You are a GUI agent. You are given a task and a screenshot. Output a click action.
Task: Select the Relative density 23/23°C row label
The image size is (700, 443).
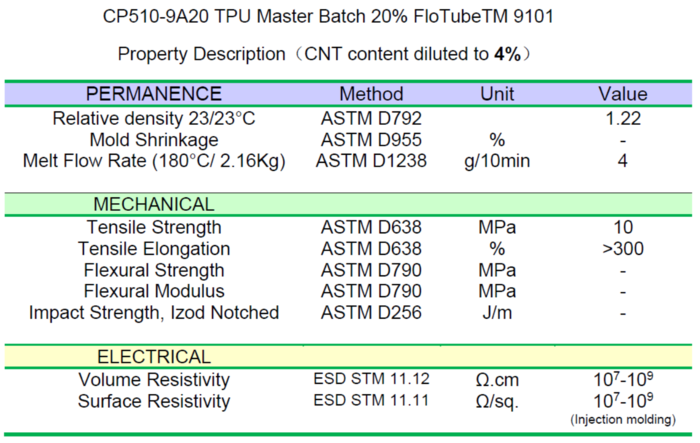[154, 118]
